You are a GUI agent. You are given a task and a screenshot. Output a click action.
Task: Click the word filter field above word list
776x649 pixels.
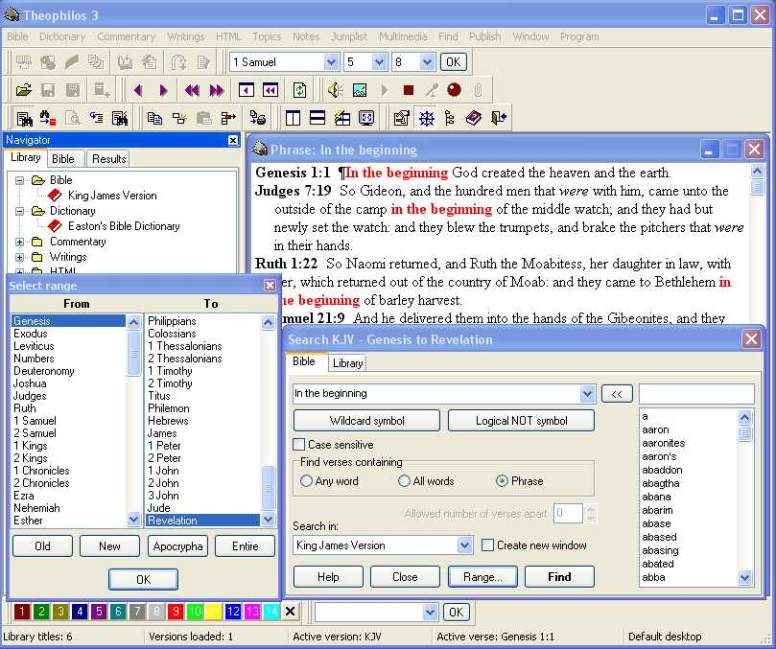(697, 394)
